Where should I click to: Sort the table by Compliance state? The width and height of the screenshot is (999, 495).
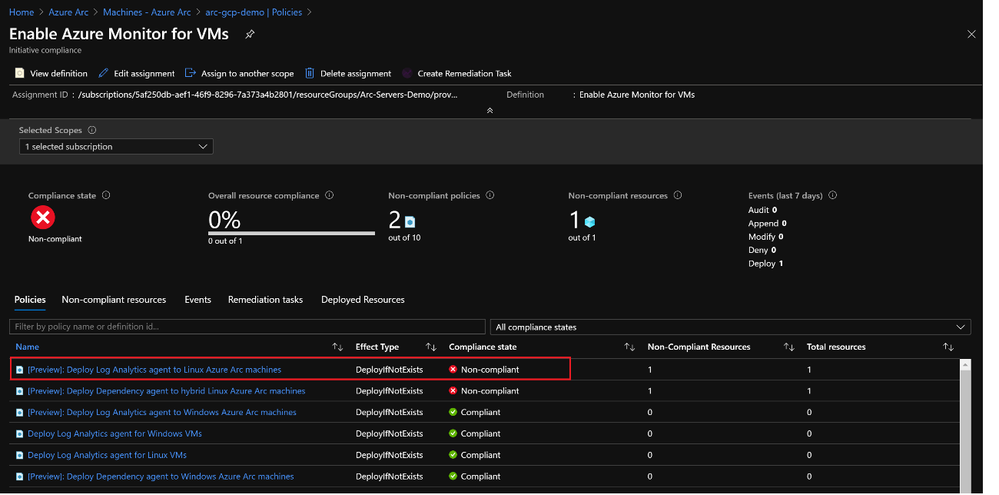629,347
